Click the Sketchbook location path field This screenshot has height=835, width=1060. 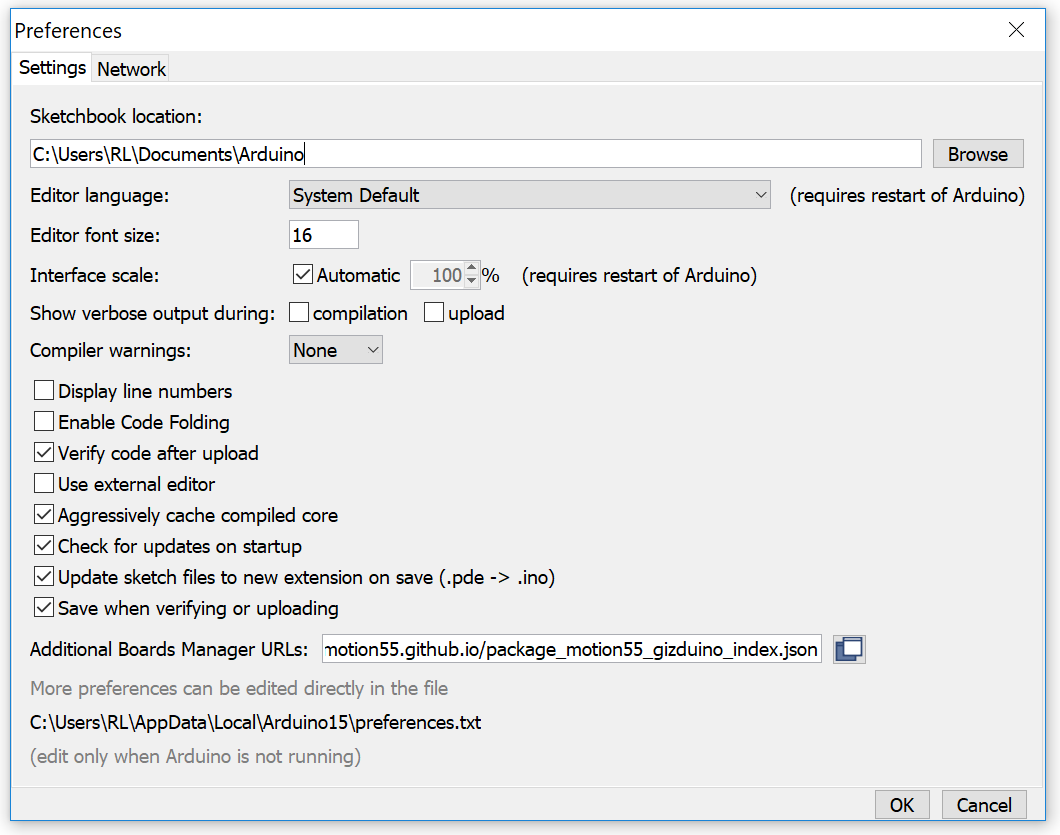point(475,154)
